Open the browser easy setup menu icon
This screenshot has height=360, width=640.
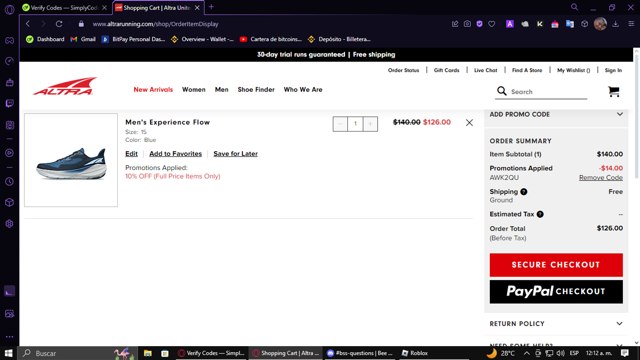(x=631, y=24)
